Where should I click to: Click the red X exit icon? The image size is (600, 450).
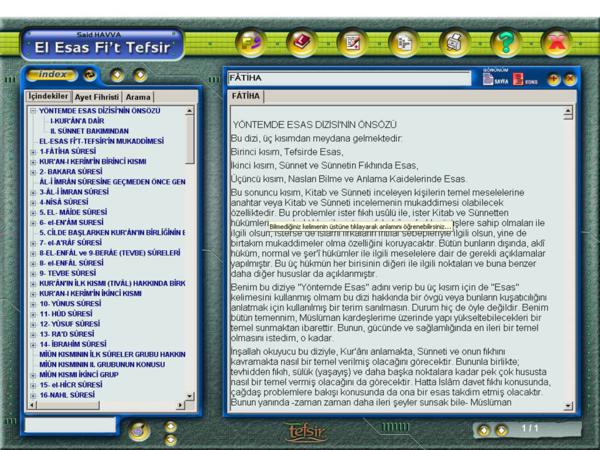556,43
